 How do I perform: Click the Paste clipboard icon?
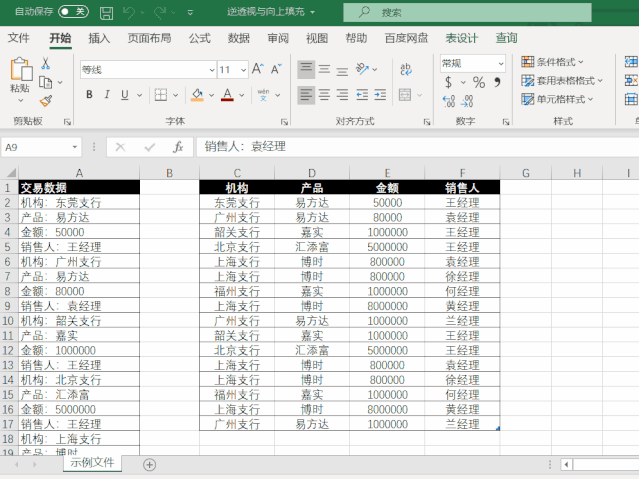pyautogui.click(x=21, y=68)
